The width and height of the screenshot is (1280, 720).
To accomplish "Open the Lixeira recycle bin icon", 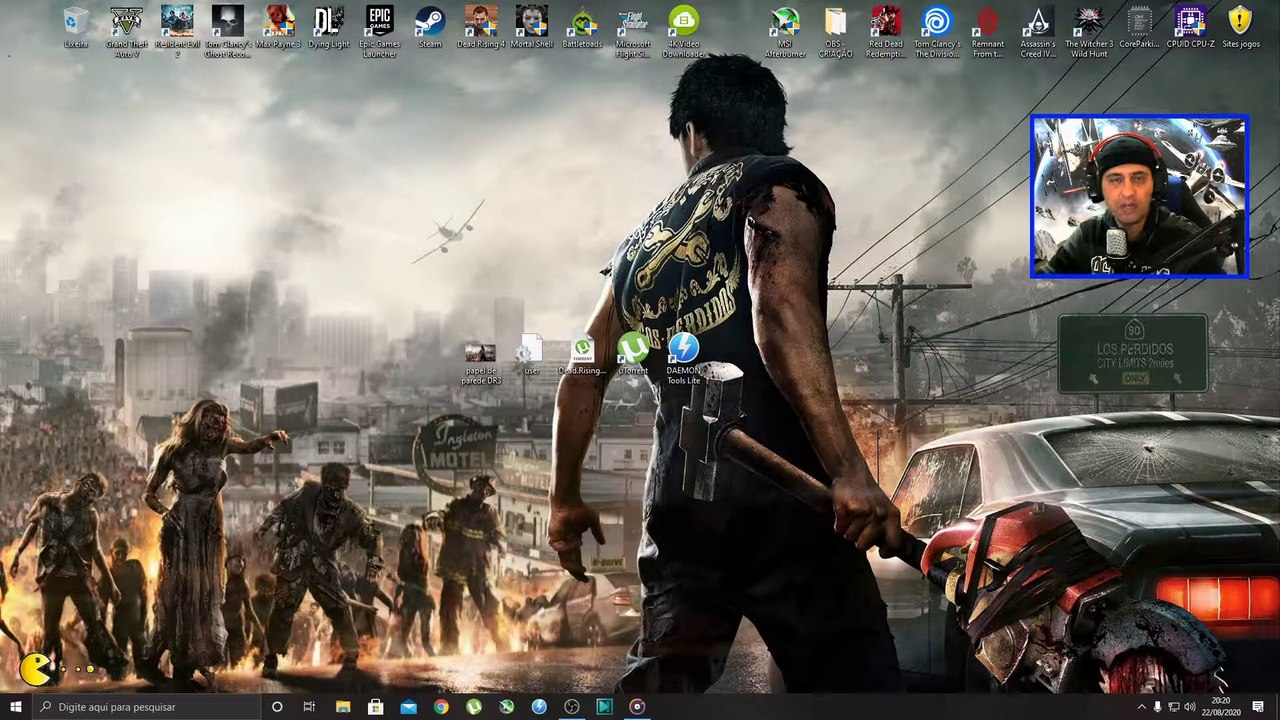I will (76, 29).
